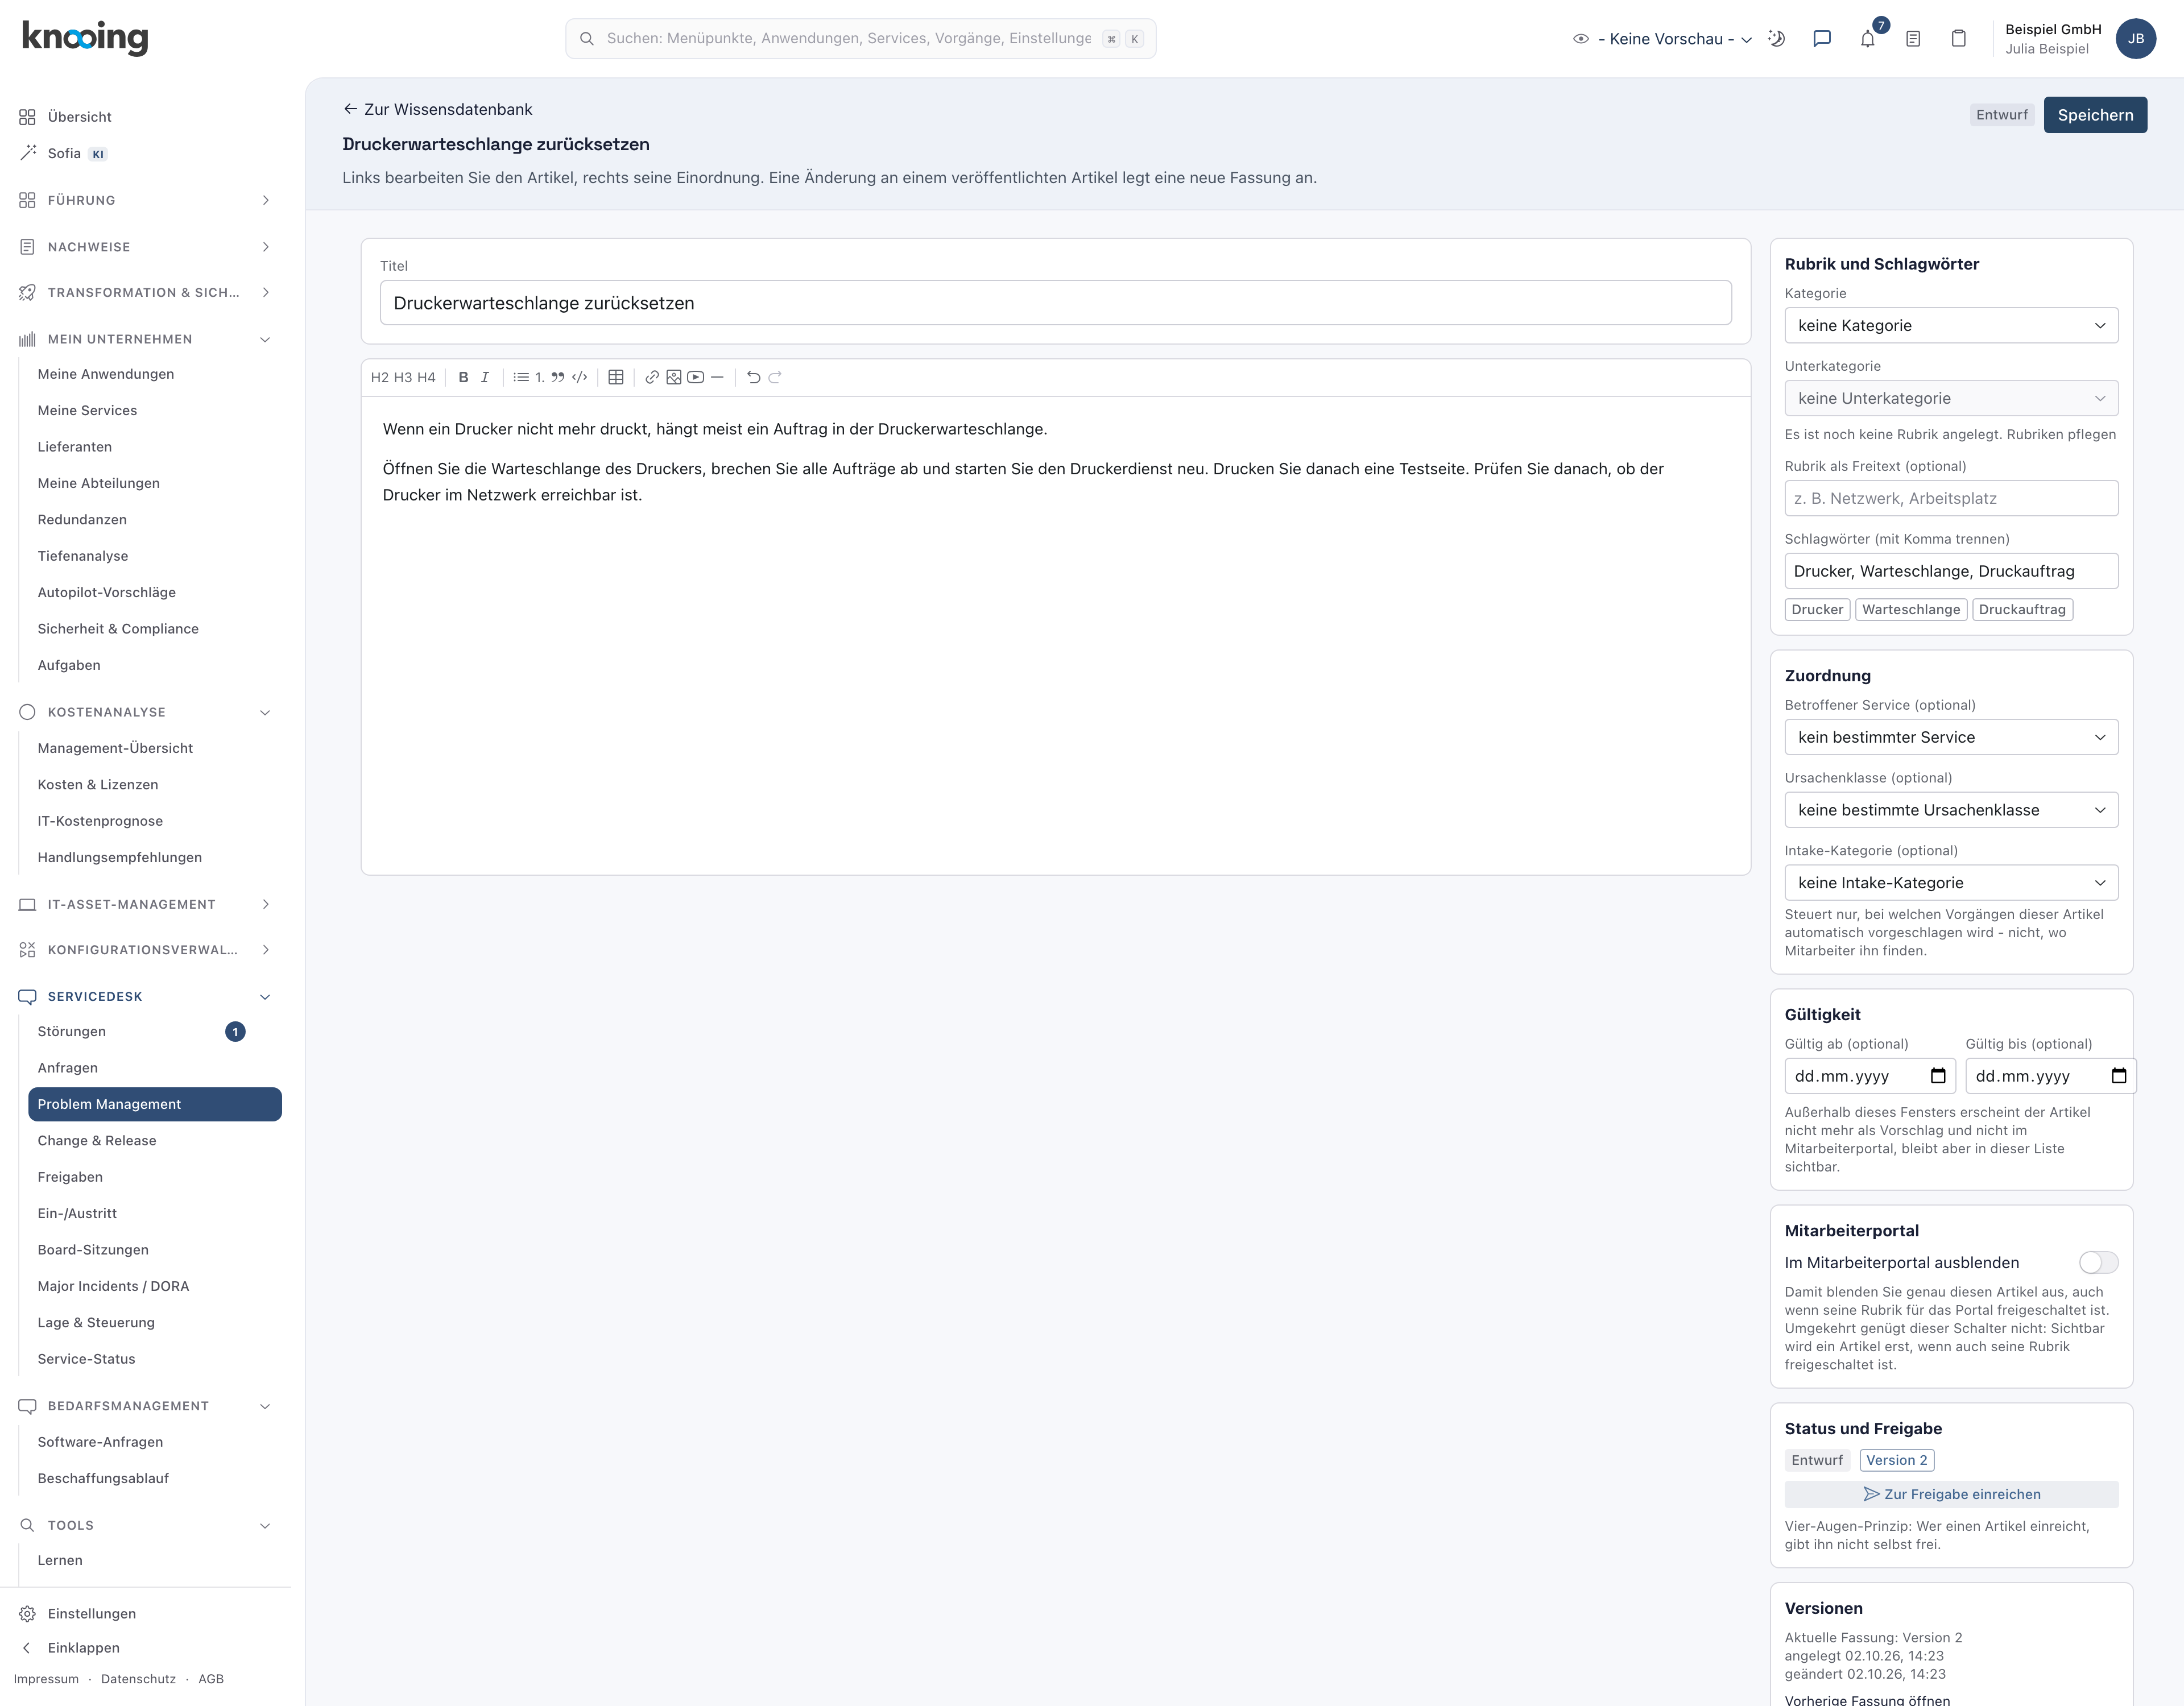Open Einstellungen in the sidebar
Viewport: 2184px width, 1706px height.
coord(91,1613)
